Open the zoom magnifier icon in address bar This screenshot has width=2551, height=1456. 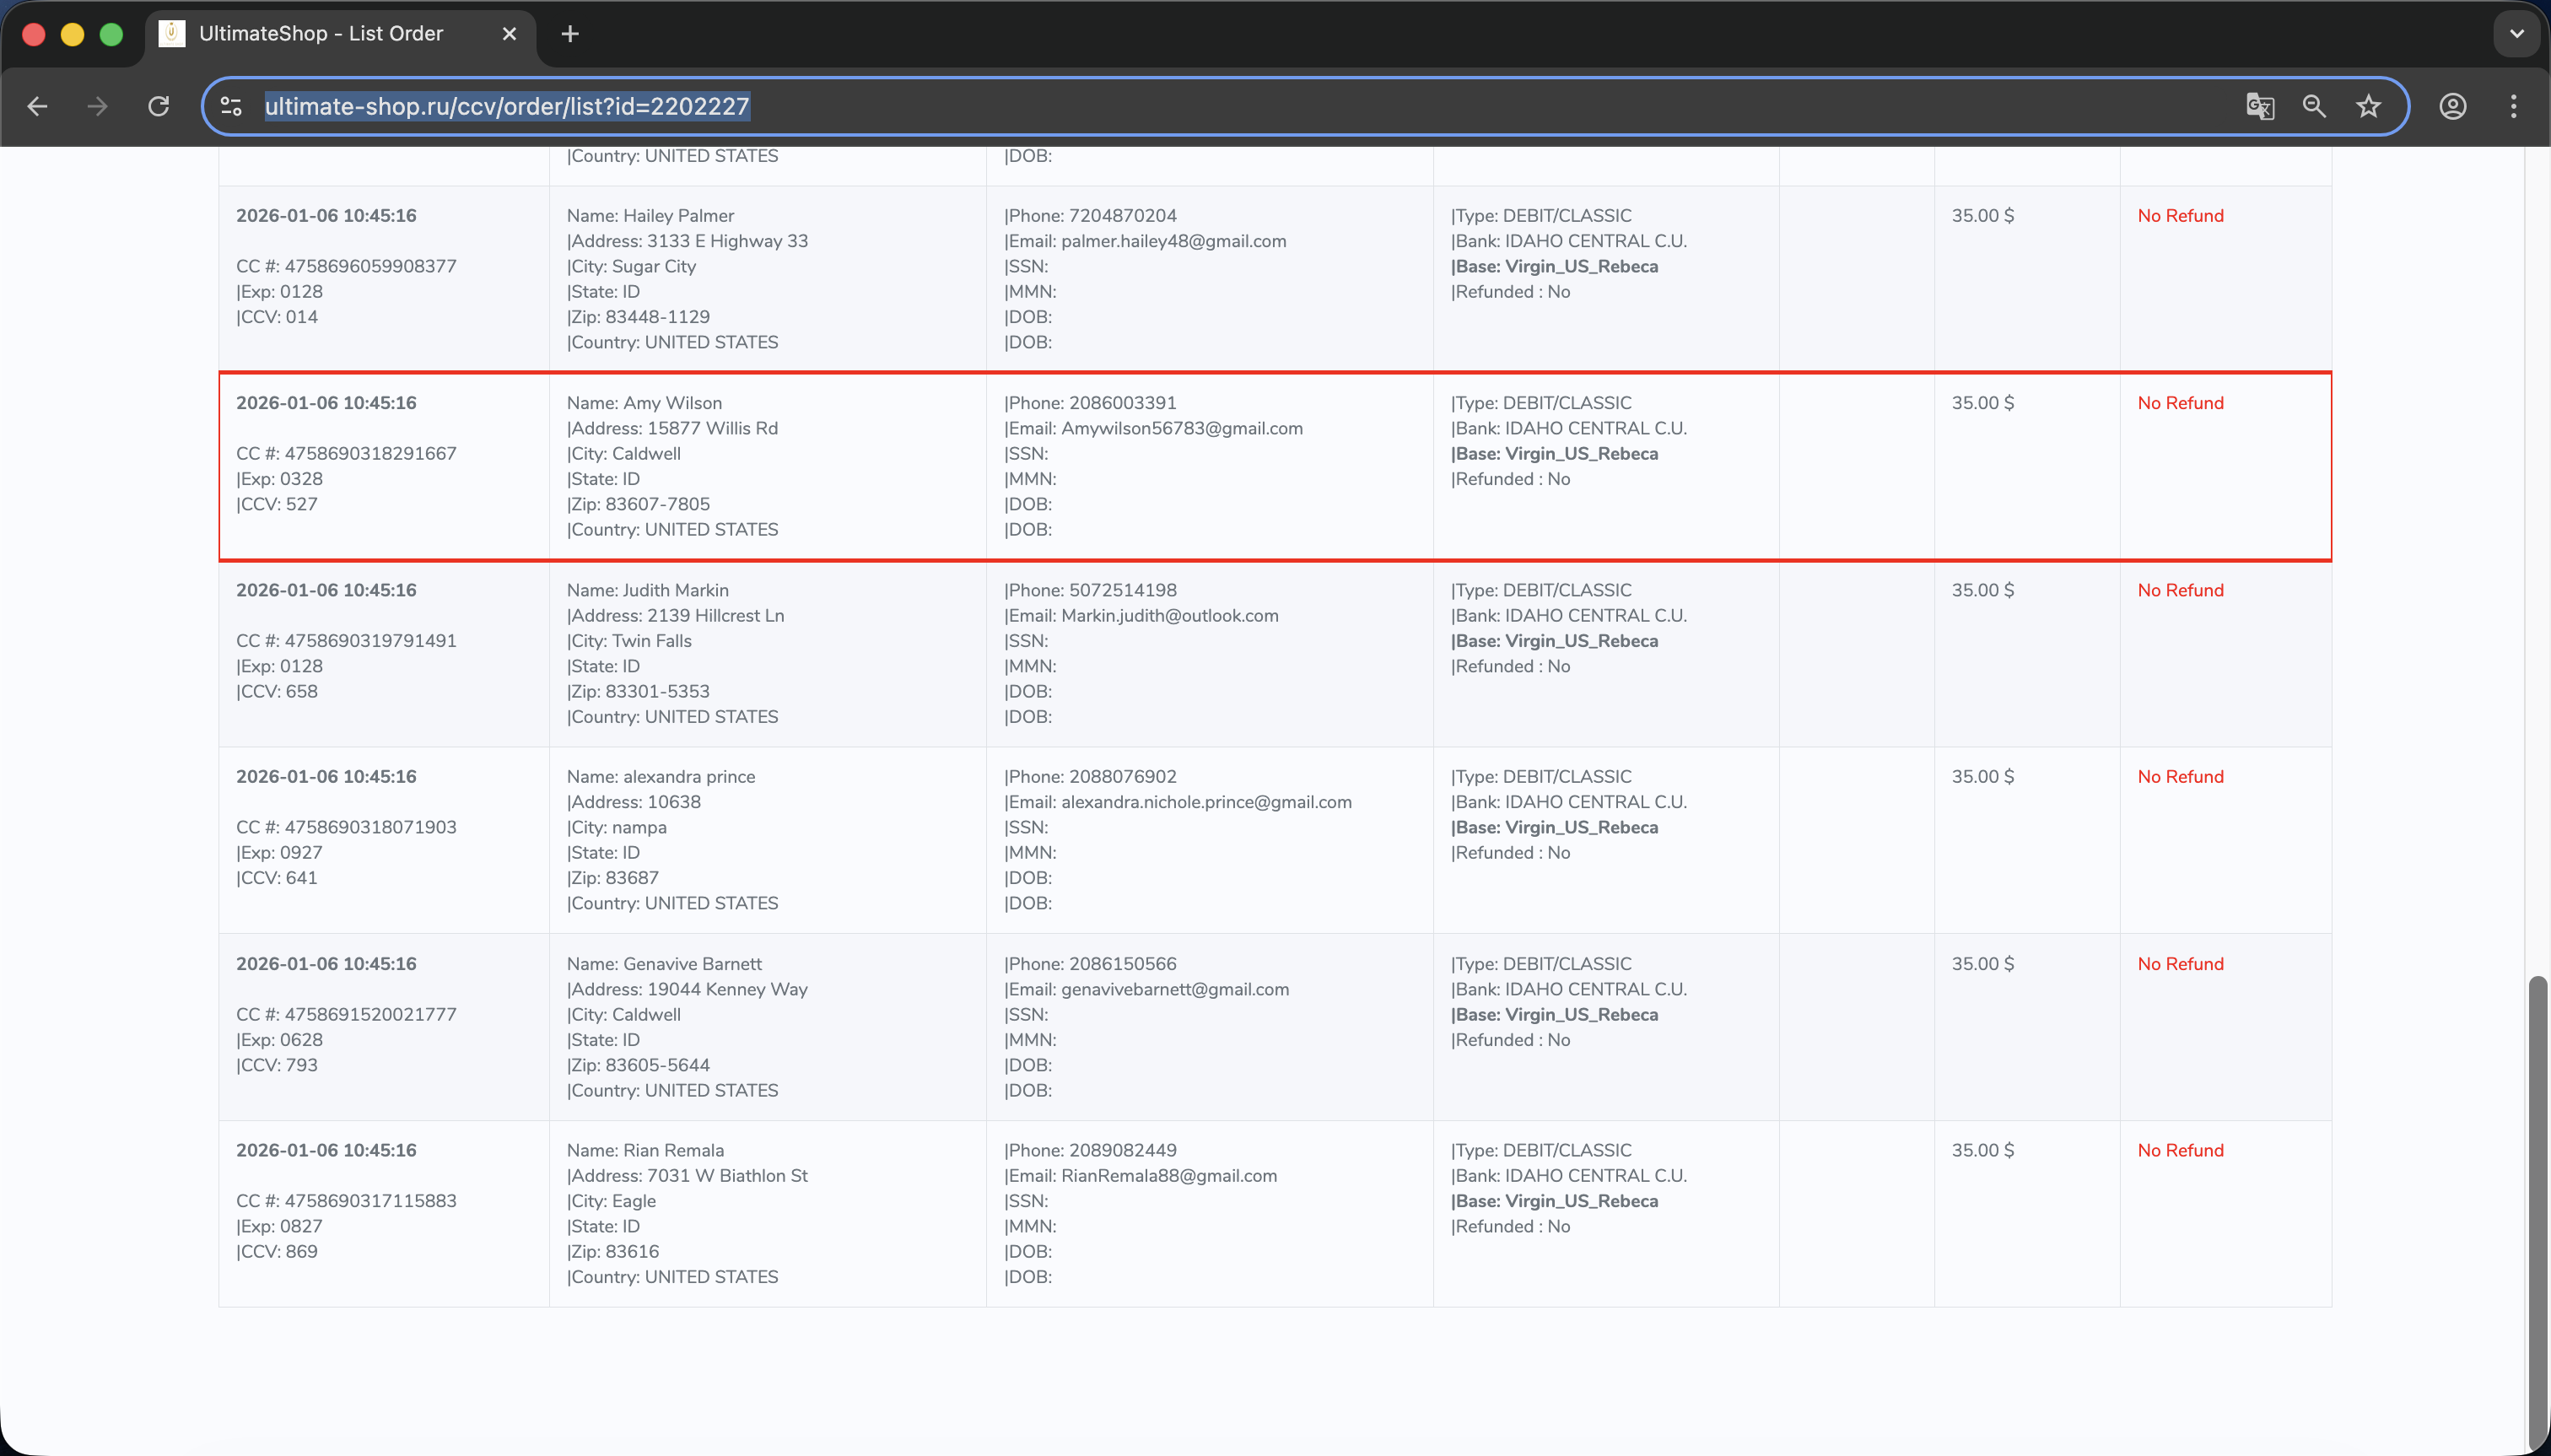[x=2313, y=106]
